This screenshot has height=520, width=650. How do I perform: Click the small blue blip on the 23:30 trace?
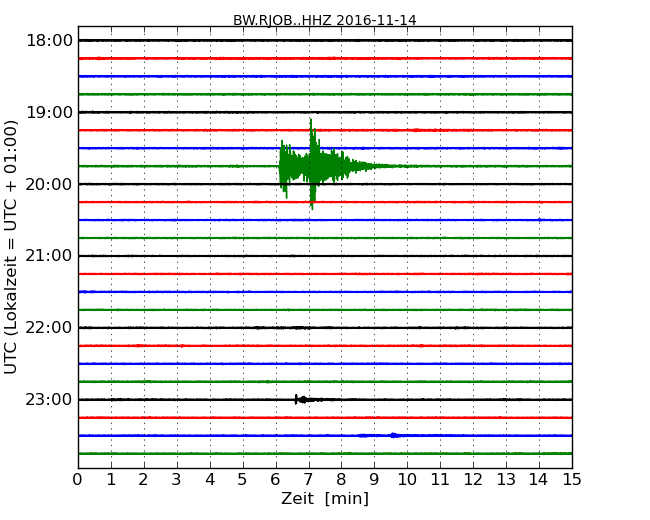(393, 435)
